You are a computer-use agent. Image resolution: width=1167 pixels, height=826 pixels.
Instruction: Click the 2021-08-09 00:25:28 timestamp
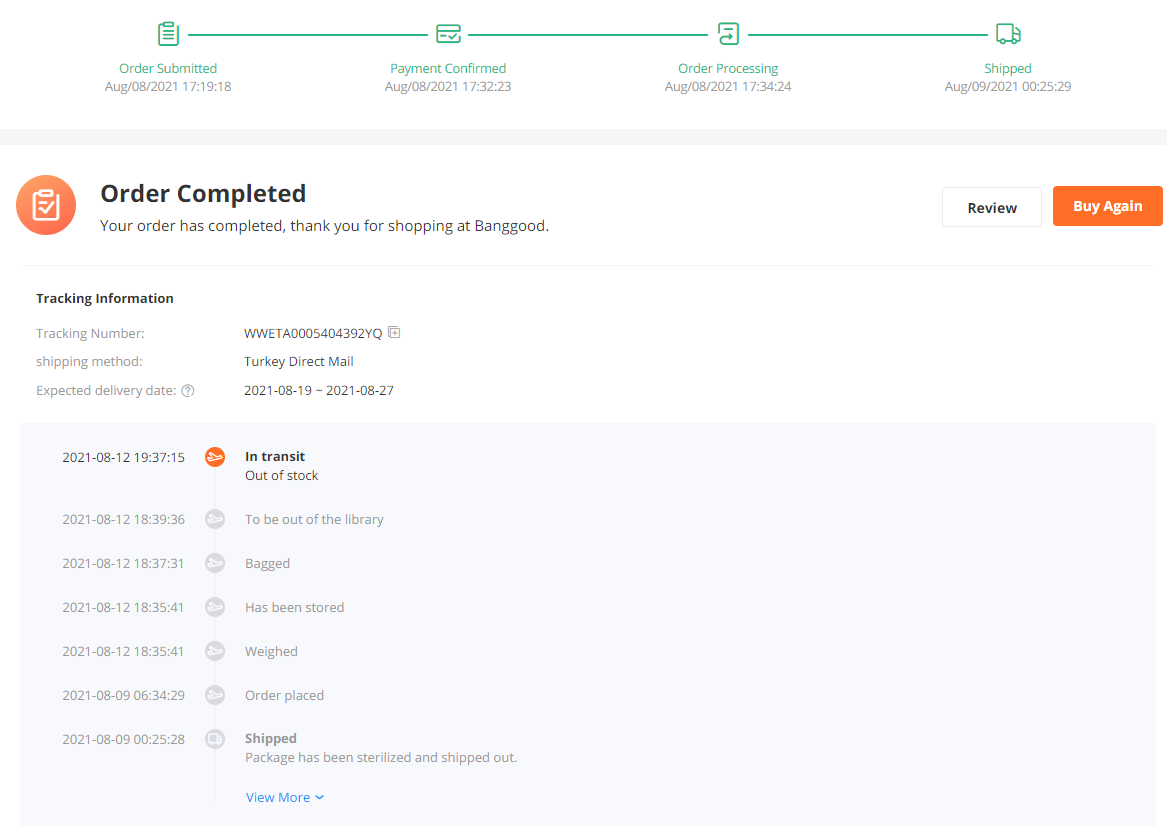(x=124, y=739)
